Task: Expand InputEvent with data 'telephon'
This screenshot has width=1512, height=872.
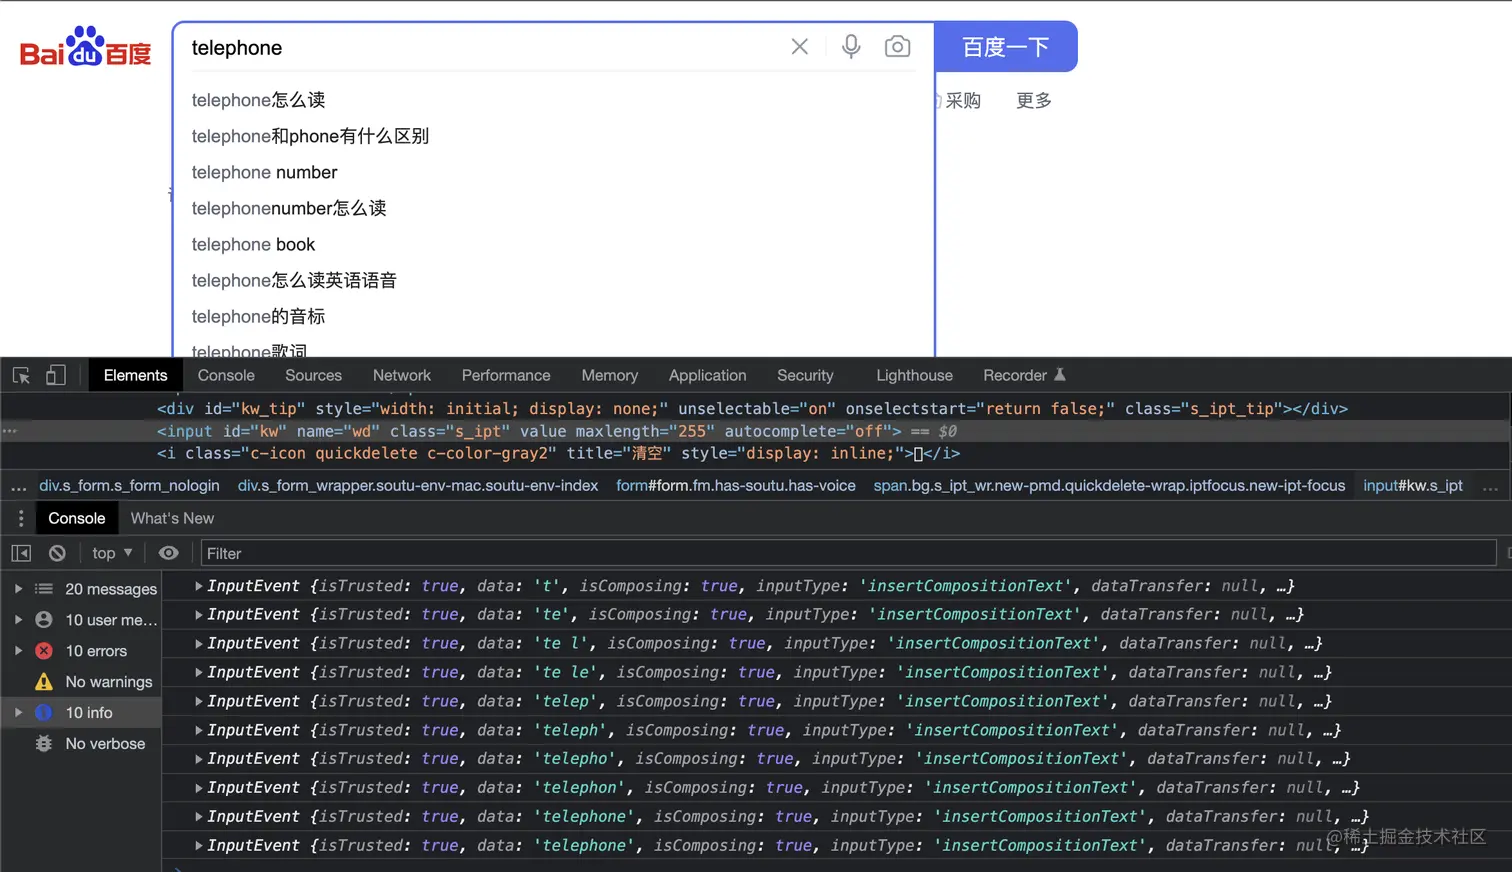Action: click(x=199, y=787)
